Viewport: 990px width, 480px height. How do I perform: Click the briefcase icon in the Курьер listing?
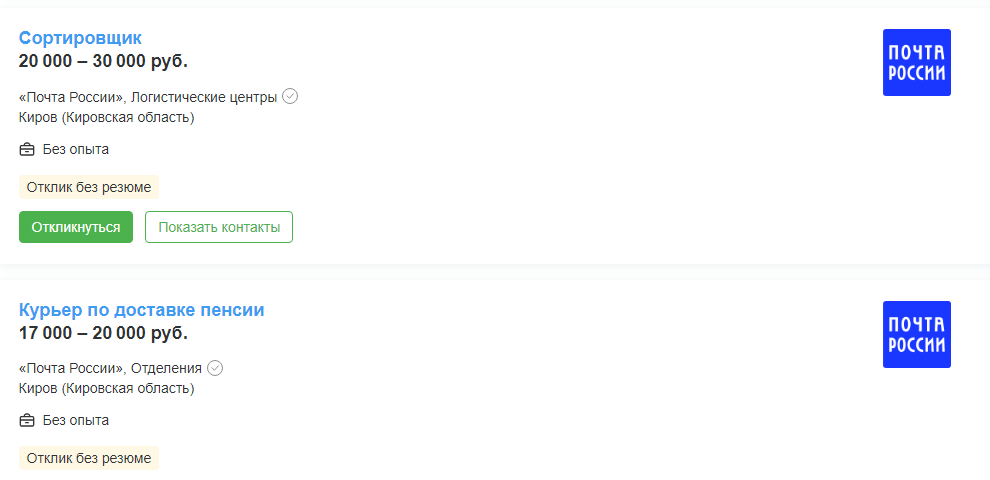(27, 421)
